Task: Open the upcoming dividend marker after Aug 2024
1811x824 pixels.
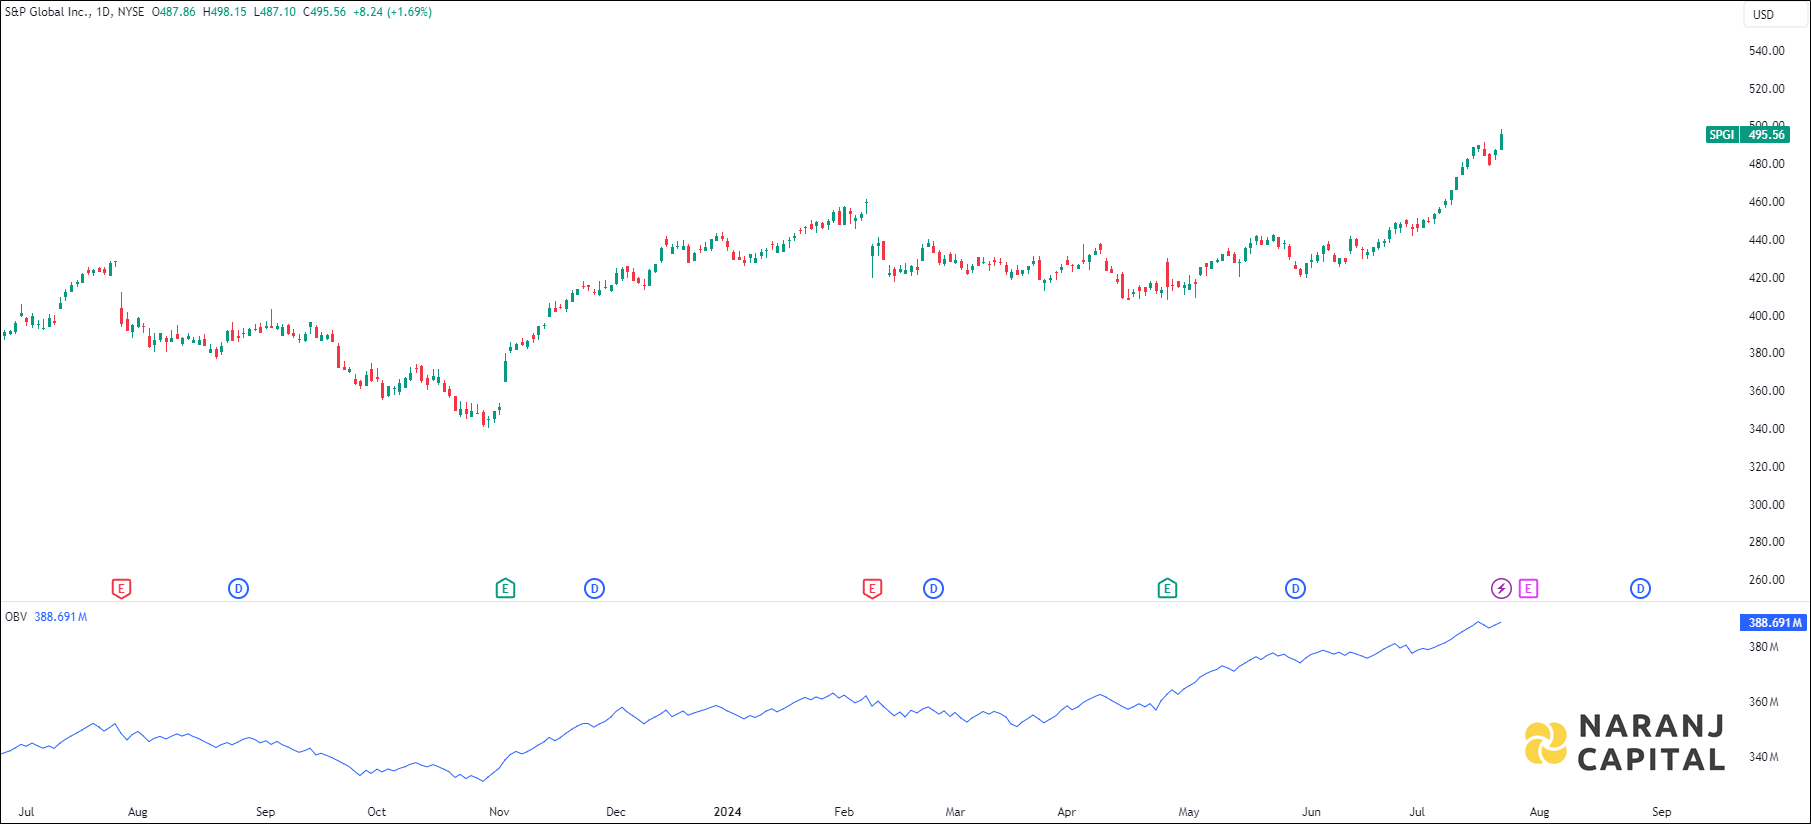Action: tap(1640, 589)
